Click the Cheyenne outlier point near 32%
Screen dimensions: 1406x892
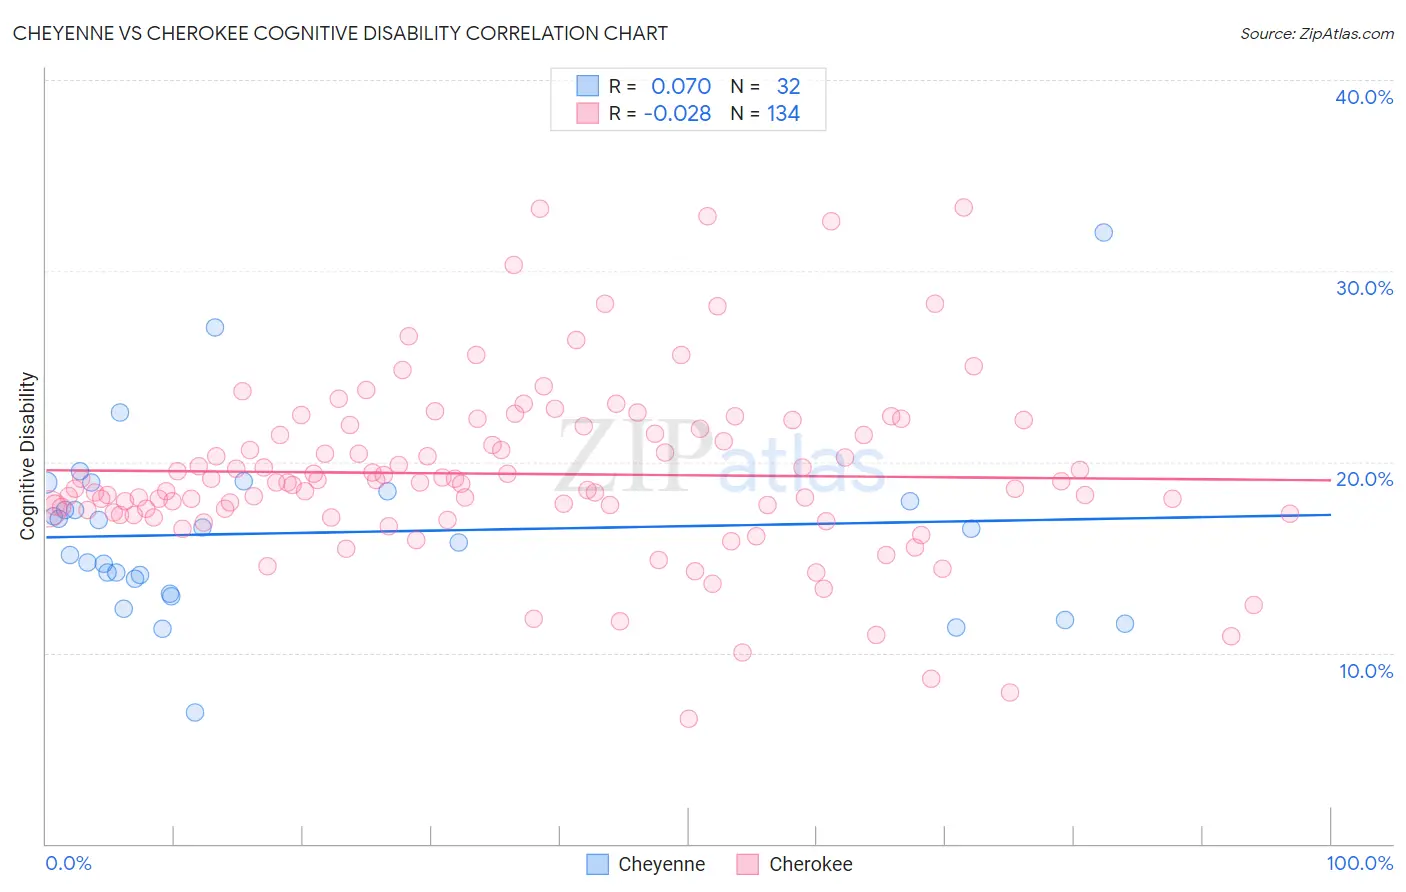point(1103,232)
